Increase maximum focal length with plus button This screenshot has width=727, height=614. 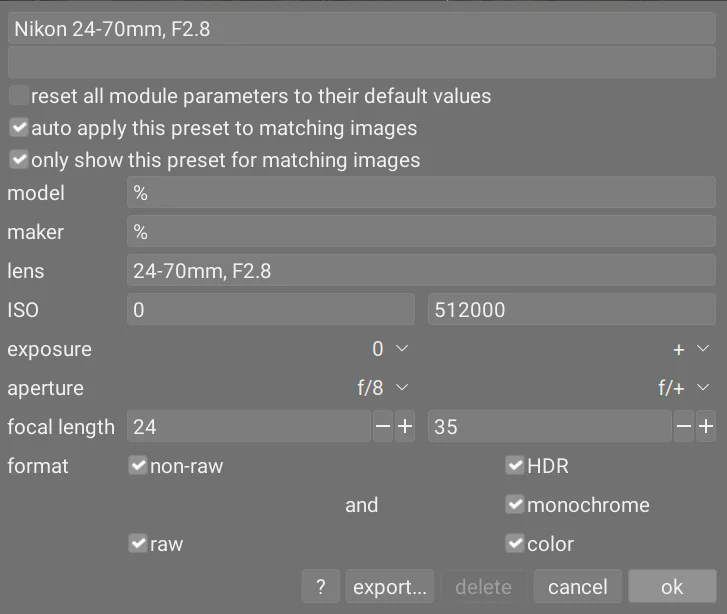706,426
